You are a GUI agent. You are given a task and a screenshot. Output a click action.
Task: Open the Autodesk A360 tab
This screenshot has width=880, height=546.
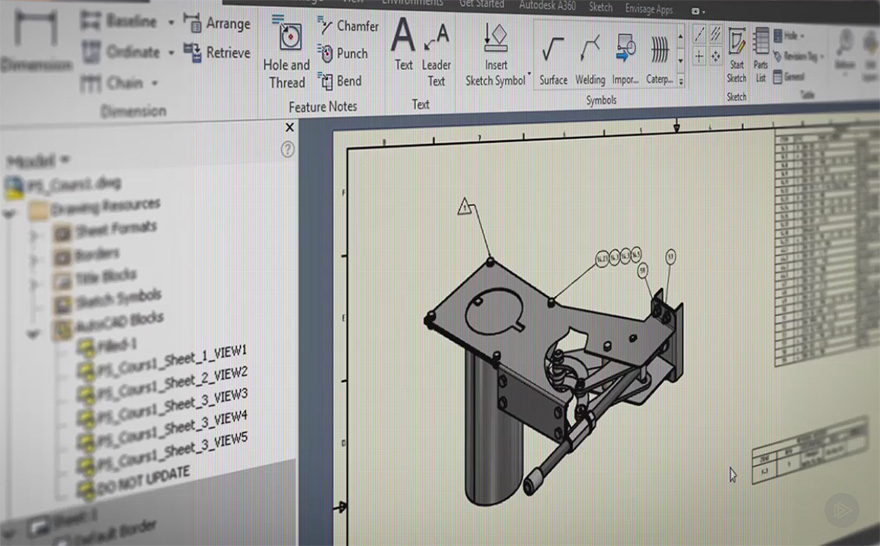547,5
